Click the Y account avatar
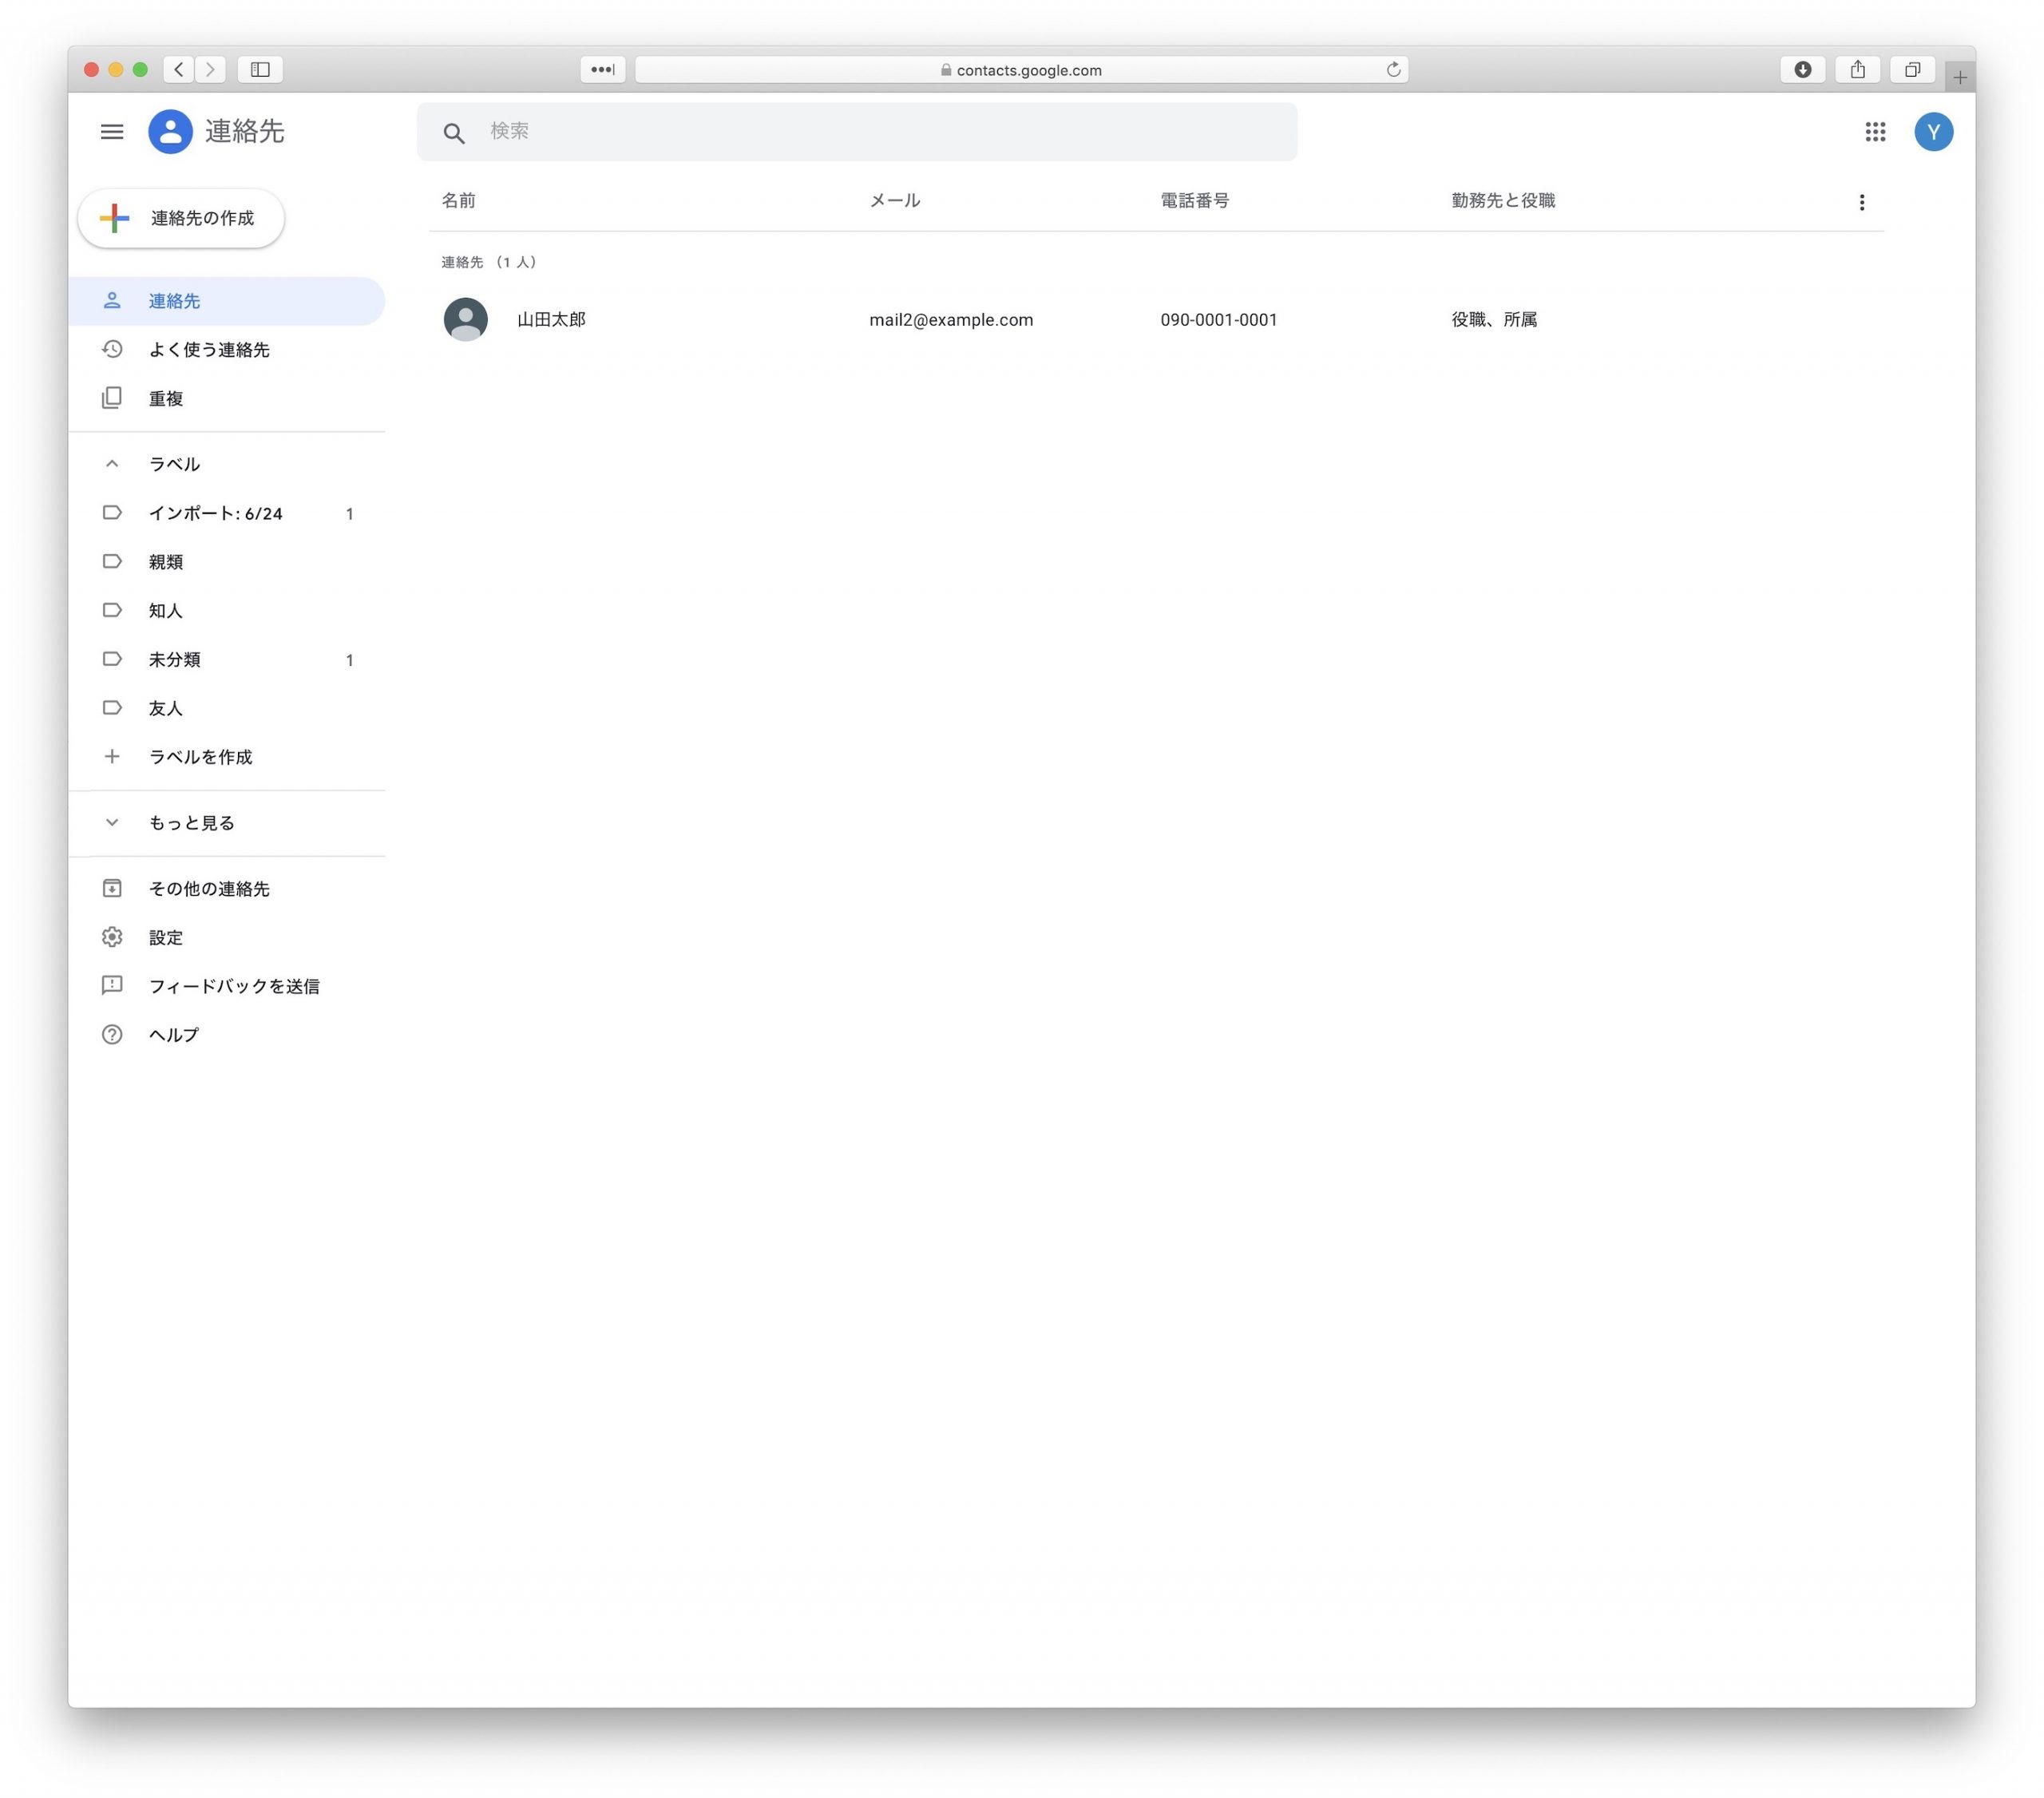2044x1798 pixels. 1933,132
